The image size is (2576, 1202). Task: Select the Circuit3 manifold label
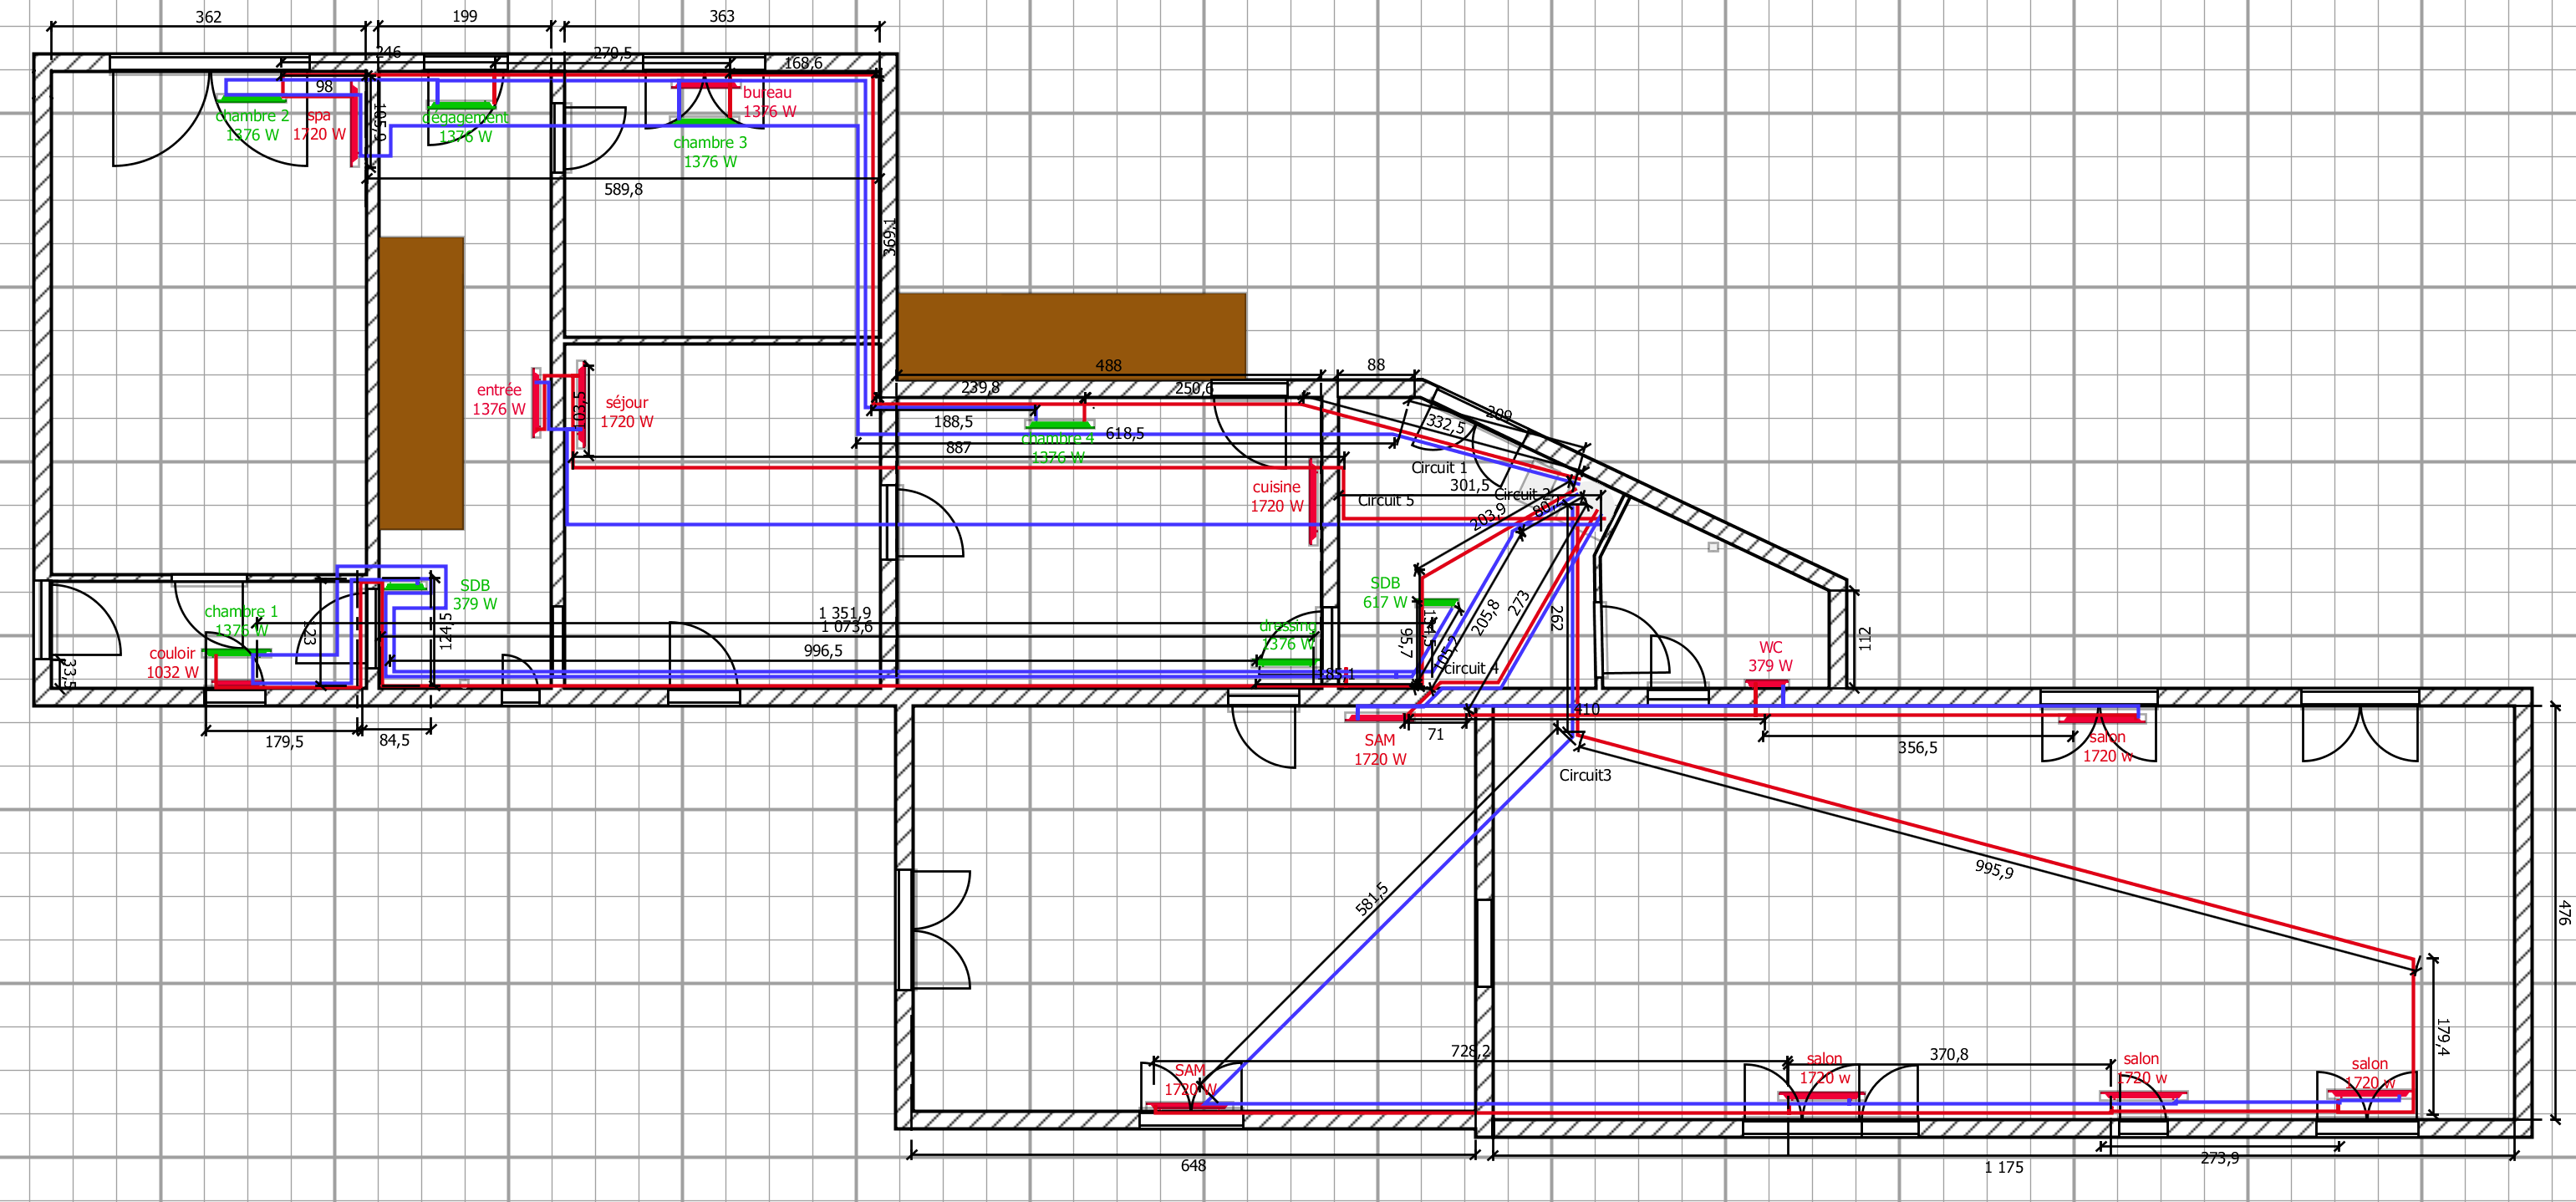click(x=1585, y=775)
